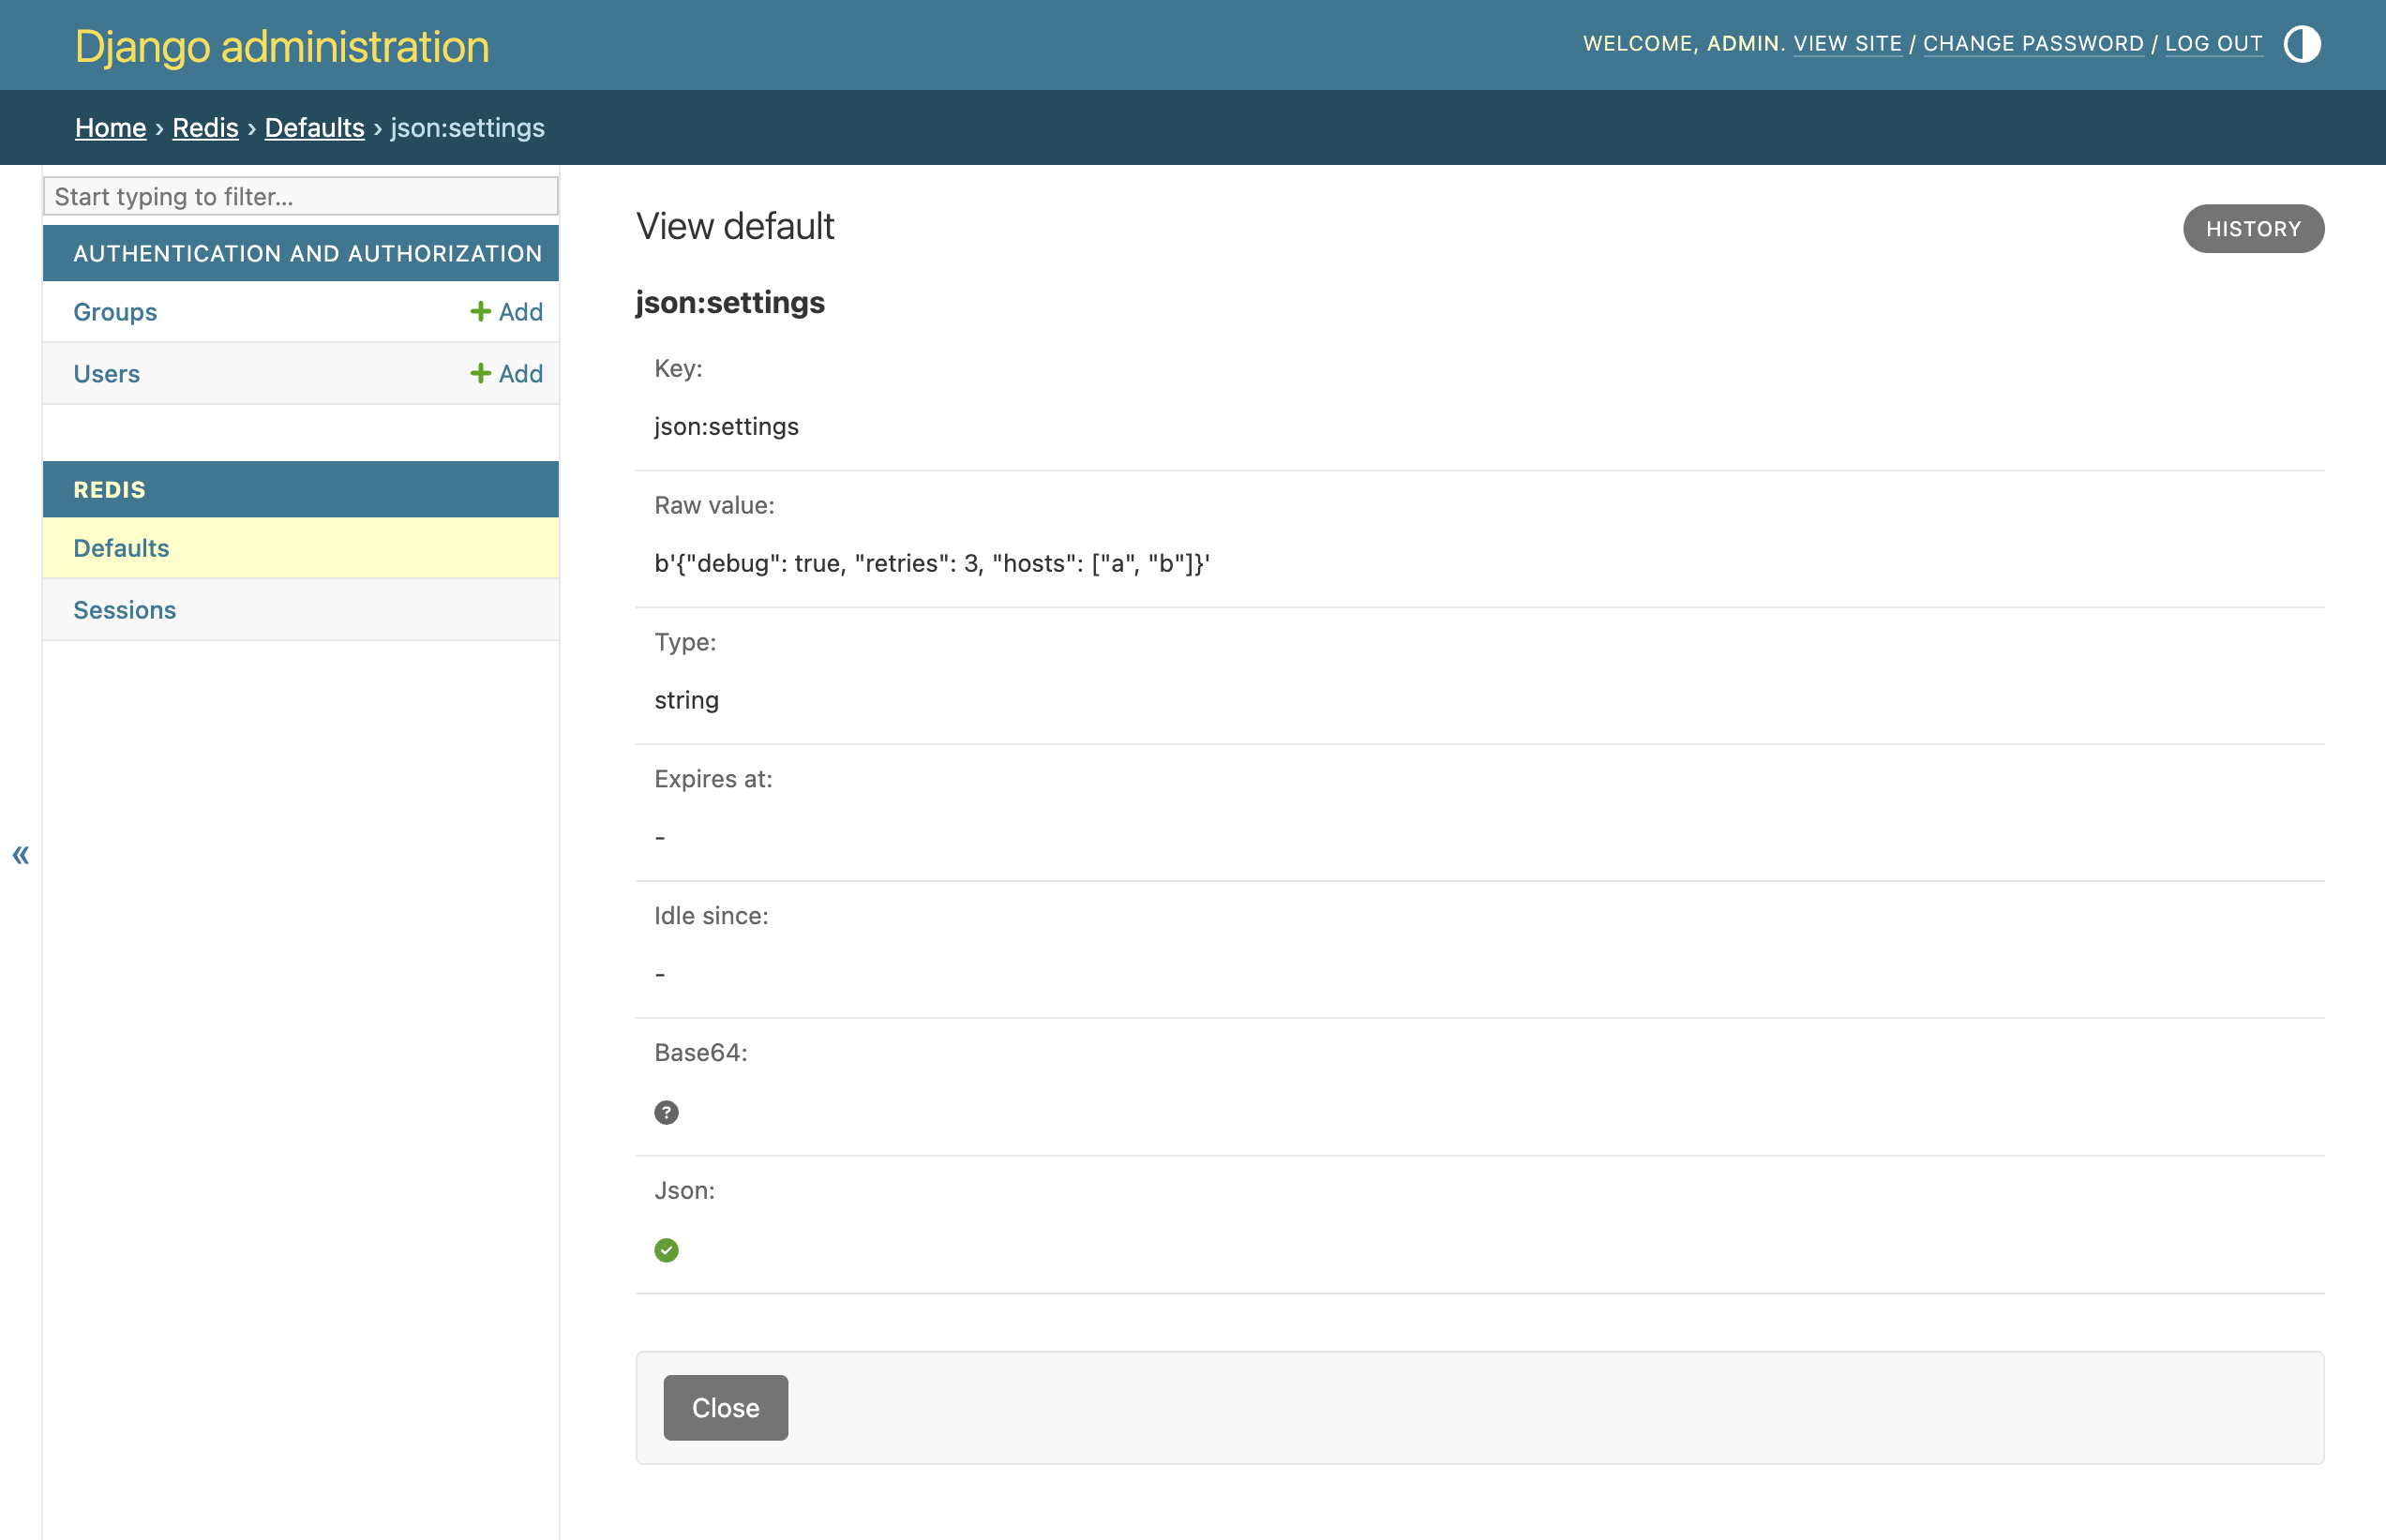Click the Close button
This screenshot has height=1540, width=2386.
[x=725, y=1407]
